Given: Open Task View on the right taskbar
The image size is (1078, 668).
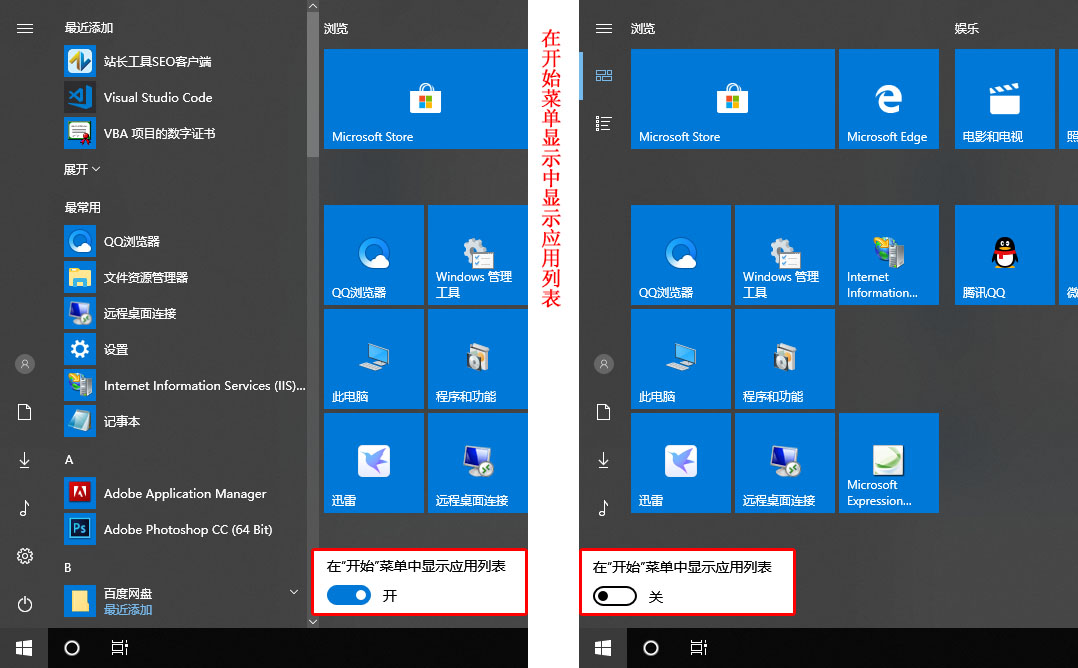Looking at the screenshot, I should pyautogui.click(x=698, y=648).
